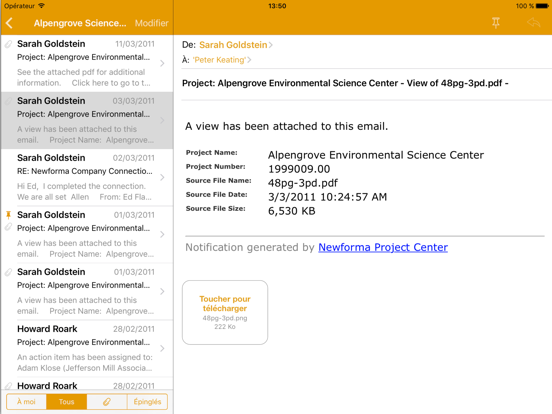Tap source file name 48pg-3pd.pdf value
The image size is (552, 414).
pyautogui.click(x=303, y=183)
